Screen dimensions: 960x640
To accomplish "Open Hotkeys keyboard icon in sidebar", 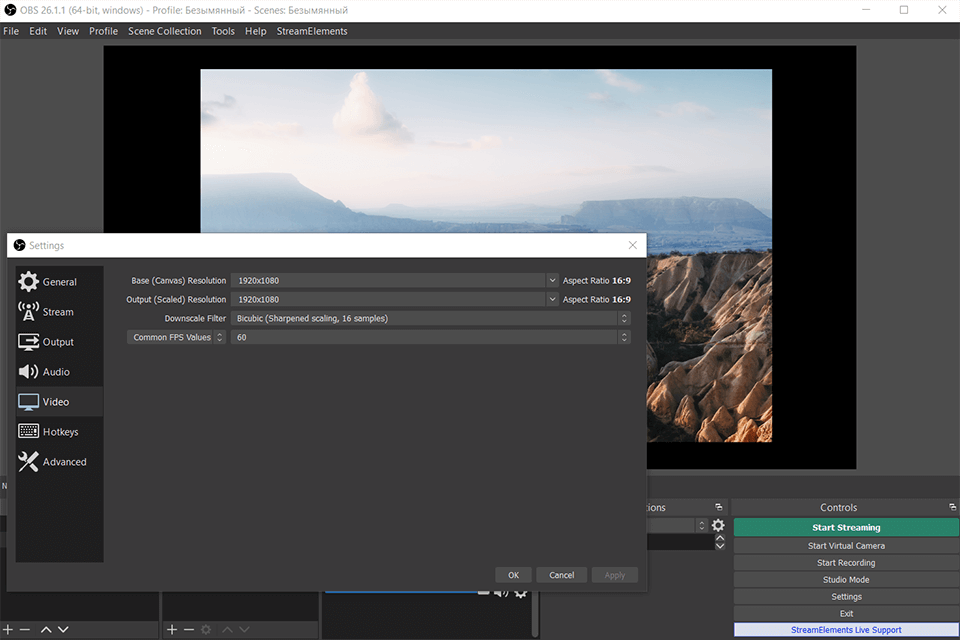I will (29, 432).
